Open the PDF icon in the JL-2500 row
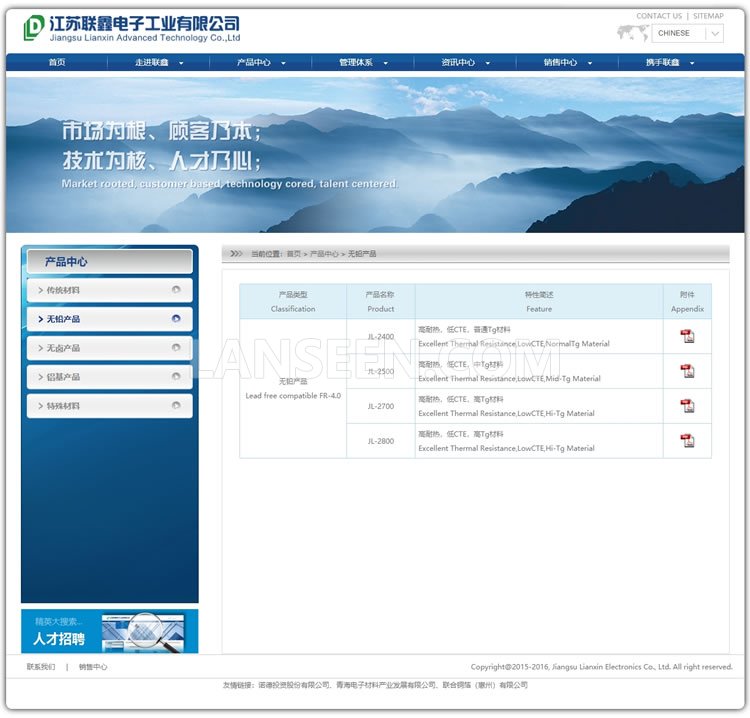 pos(687,371)
